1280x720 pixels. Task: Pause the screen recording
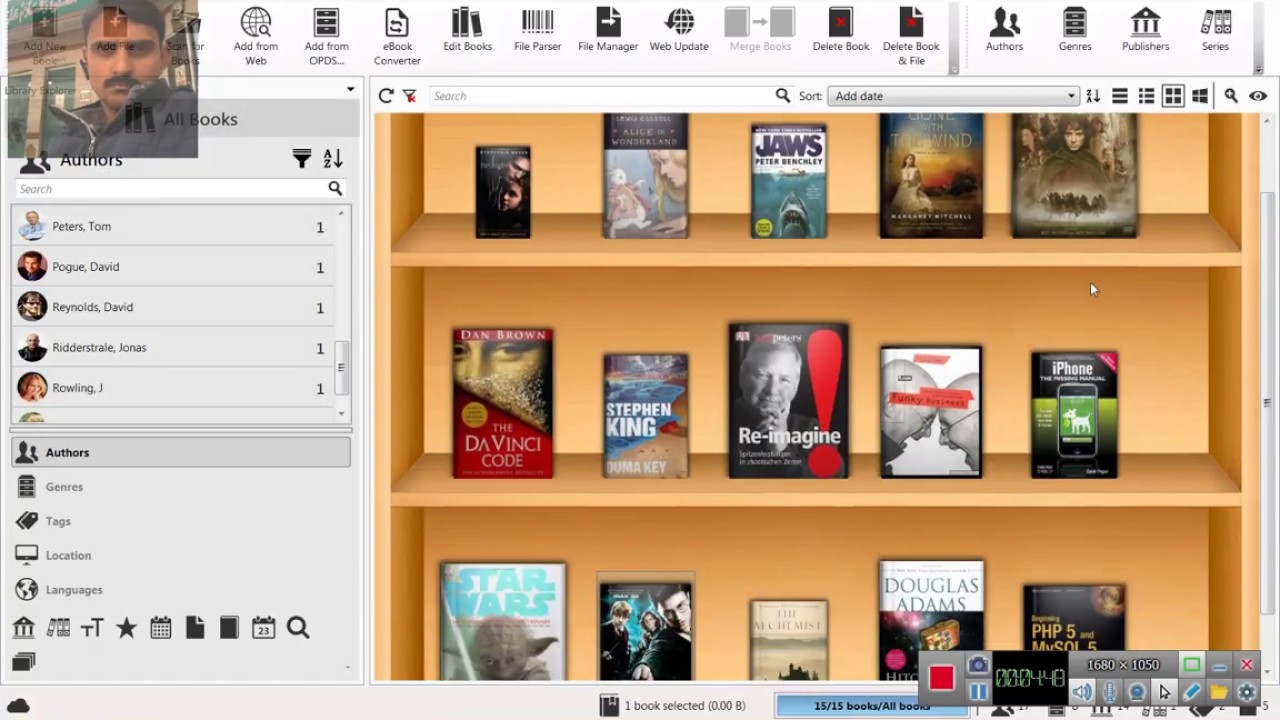(978, 691)
